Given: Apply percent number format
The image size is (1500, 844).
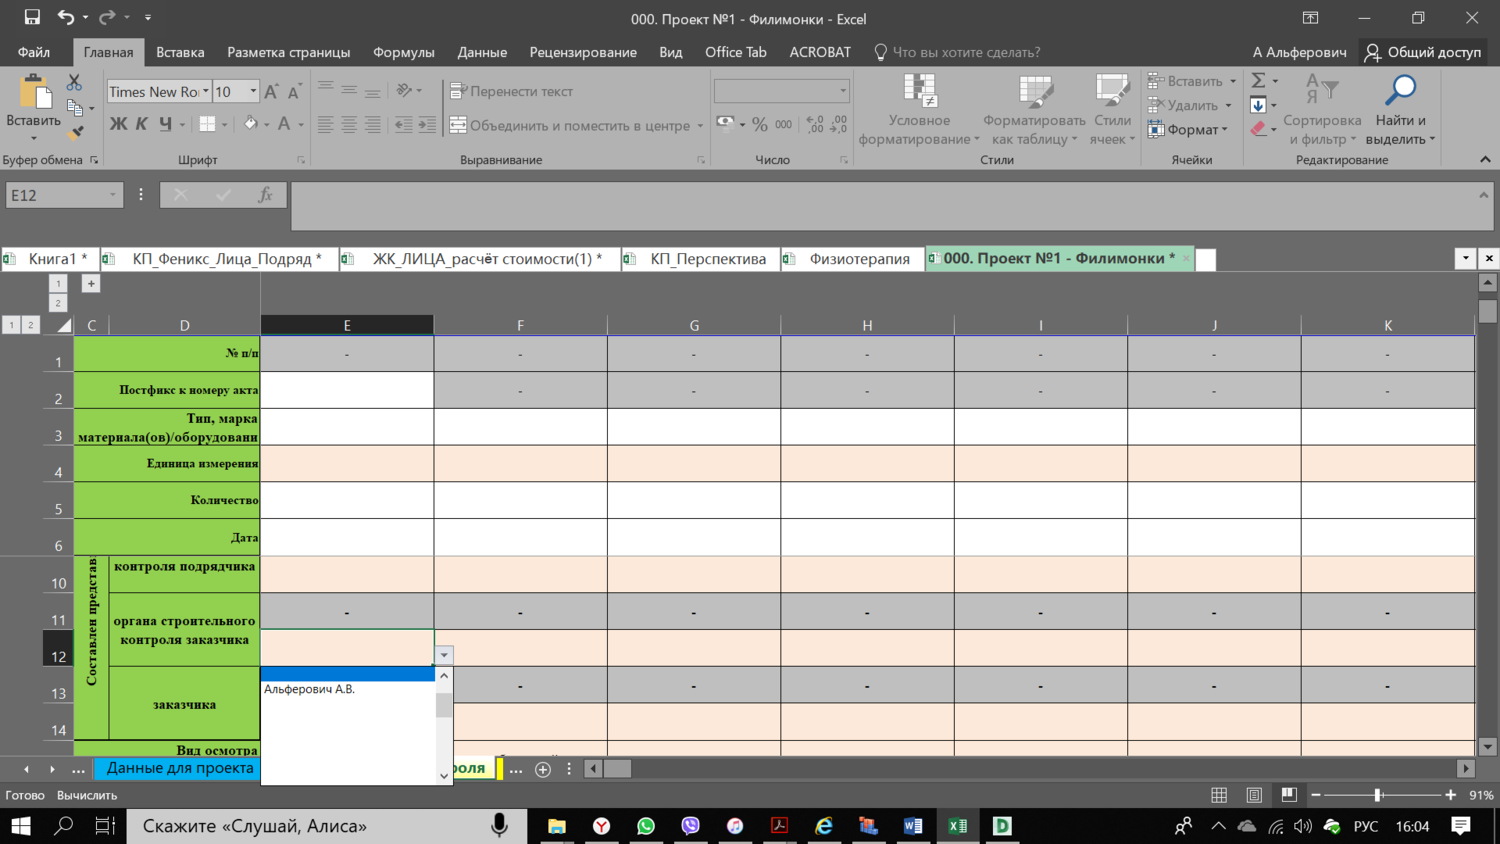Looking at the screenshot, I should tap(760, 125).
